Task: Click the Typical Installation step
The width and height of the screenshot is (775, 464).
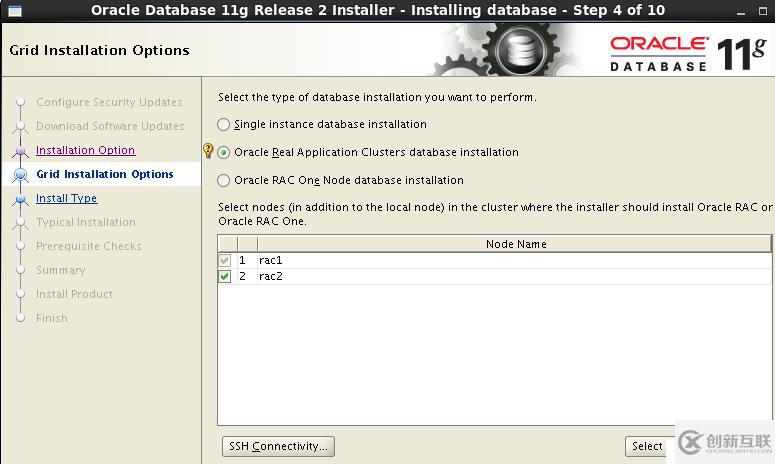Action: 86,222
